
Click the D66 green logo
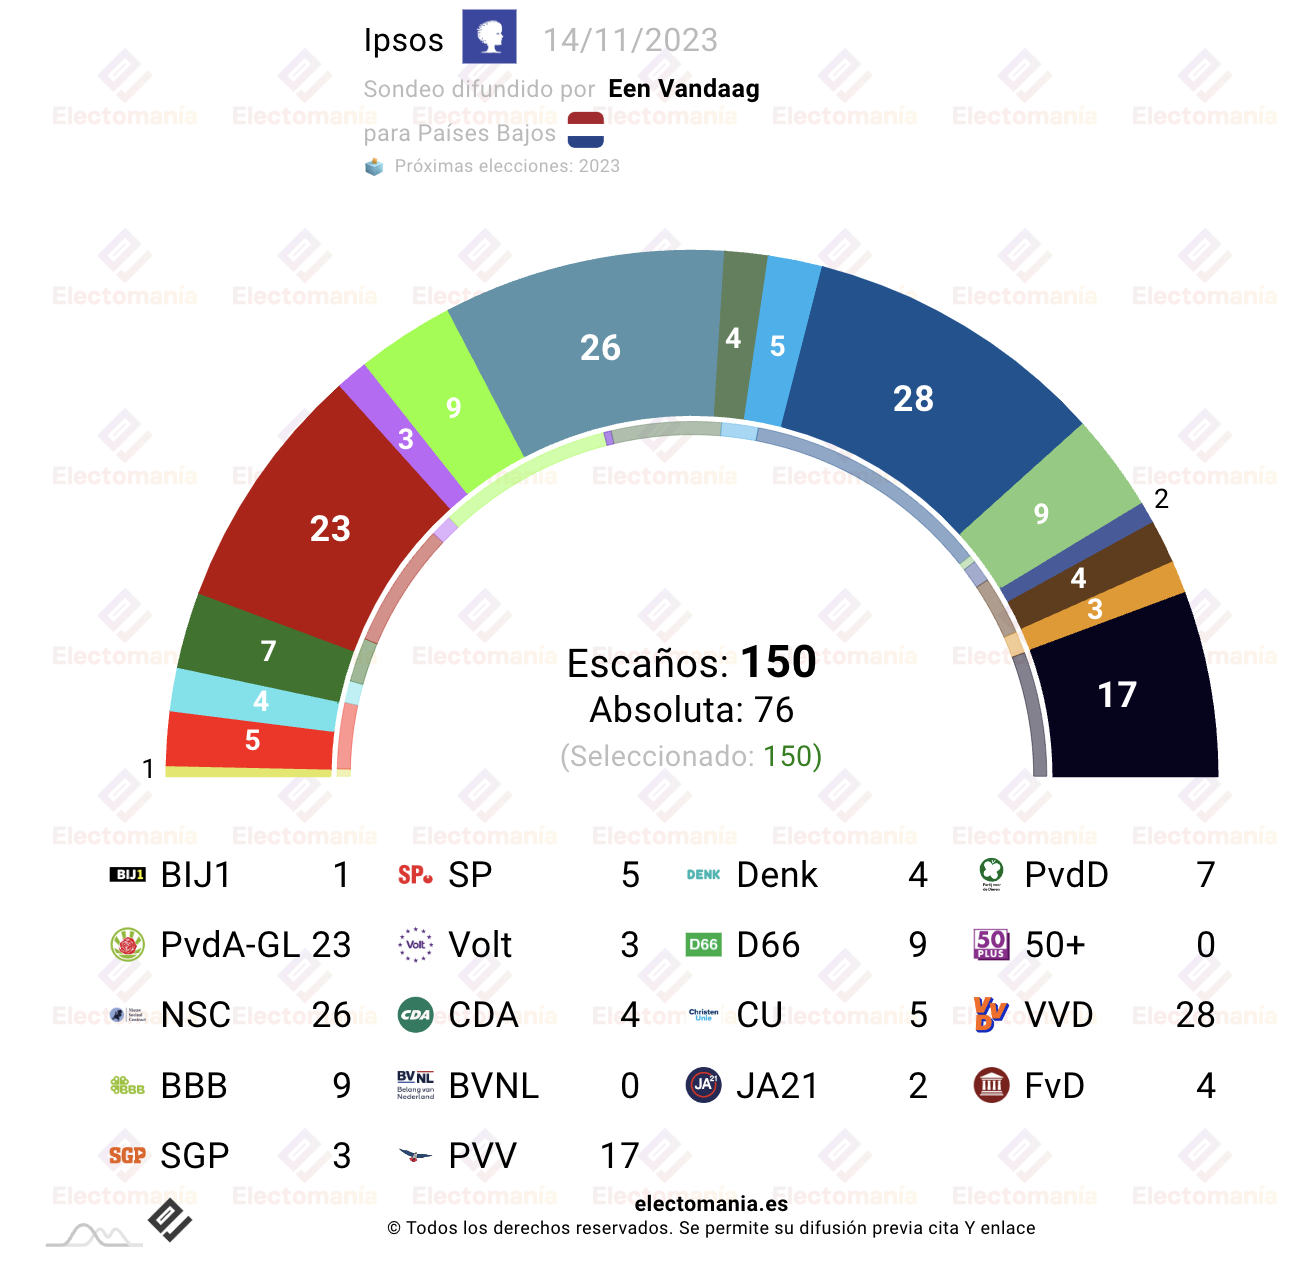coord(703,945)
